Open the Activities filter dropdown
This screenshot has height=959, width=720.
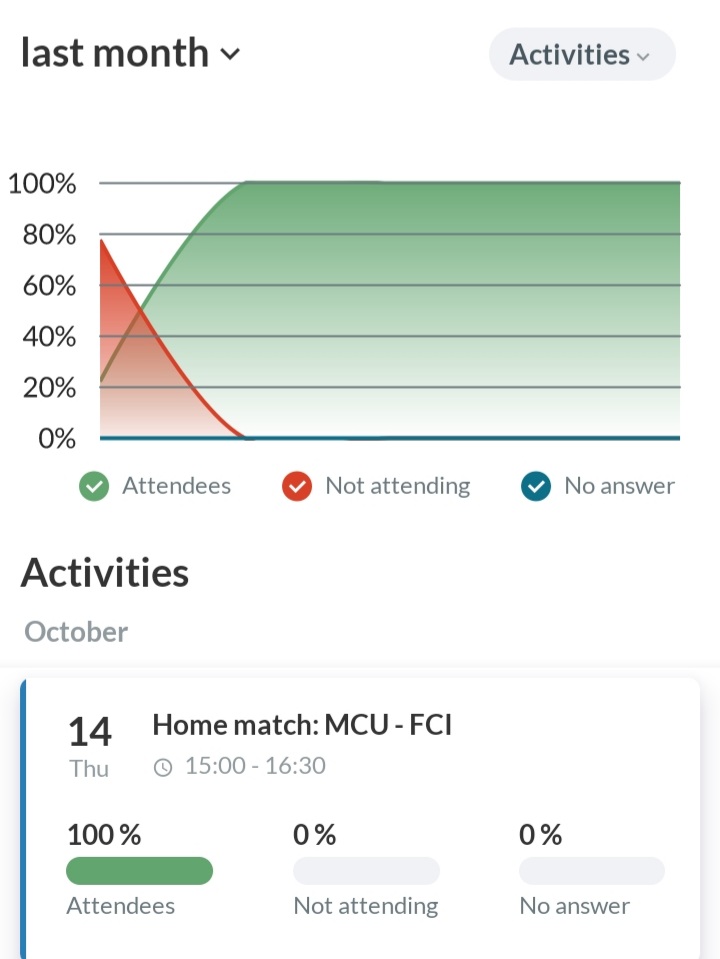pyautogui.click(x=581, y=55)
